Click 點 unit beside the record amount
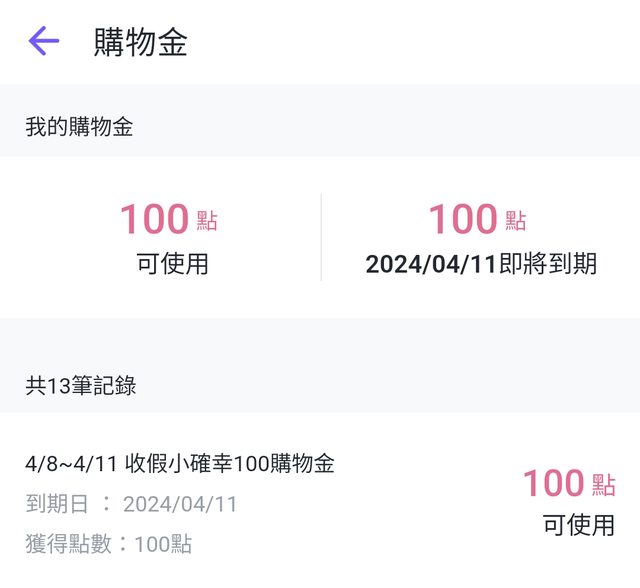Screen dimensions: 640x588 [604, 486]
